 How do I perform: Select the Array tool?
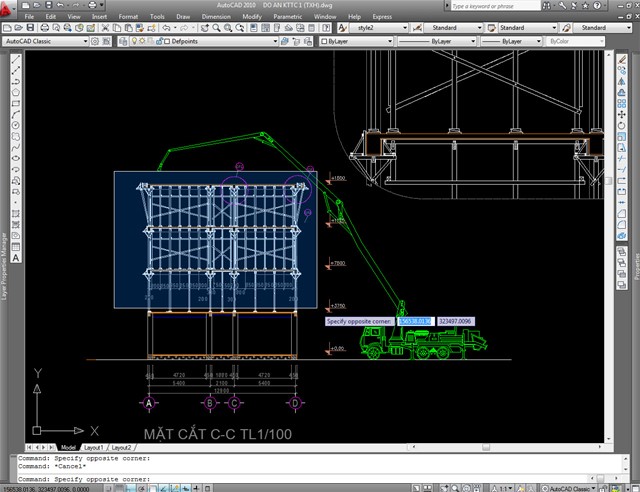[x=621, y=104]
